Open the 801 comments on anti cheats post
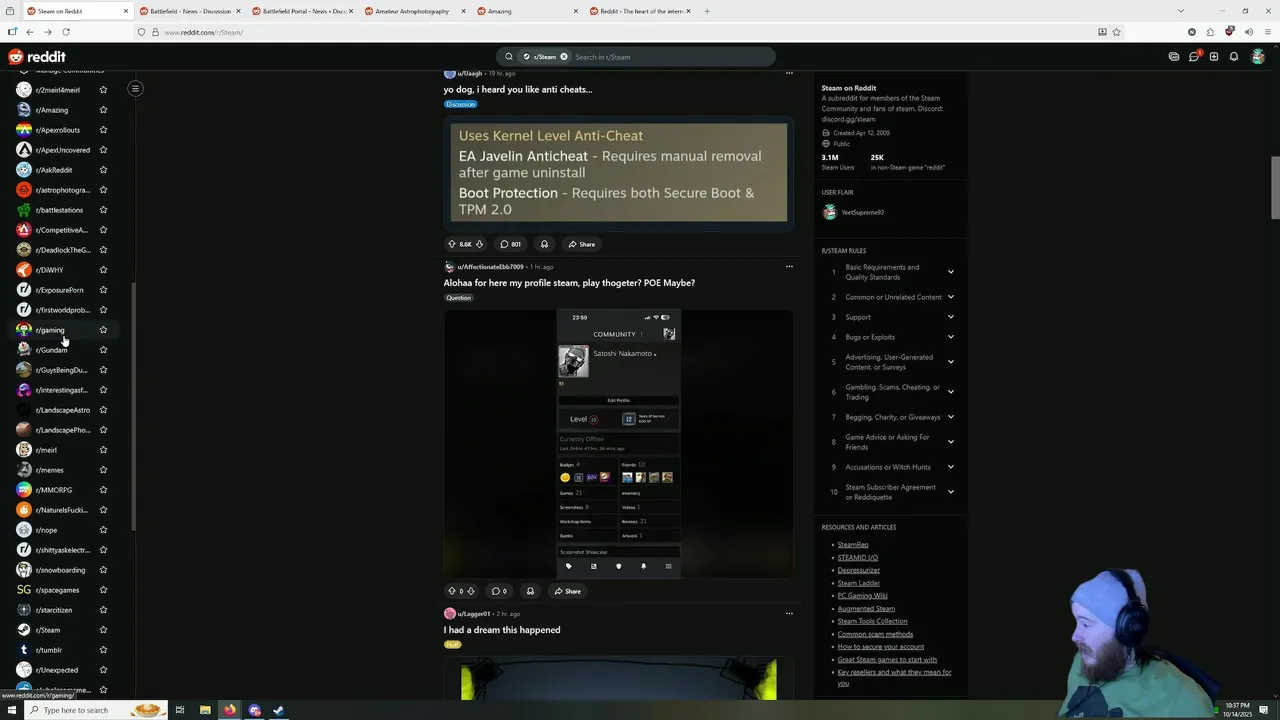The height and width of the screenshot is (720, 1280). [511, 244]
